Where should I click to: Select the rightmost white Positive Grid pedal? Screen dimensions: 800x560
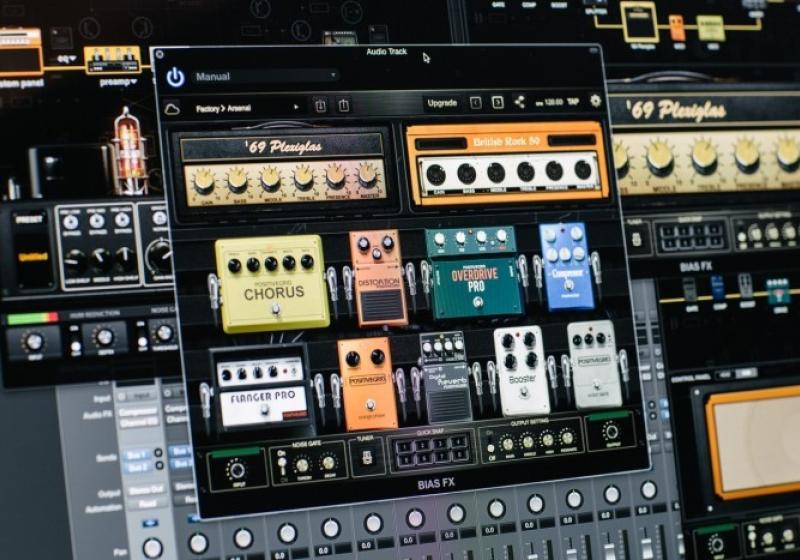point(595,364)
